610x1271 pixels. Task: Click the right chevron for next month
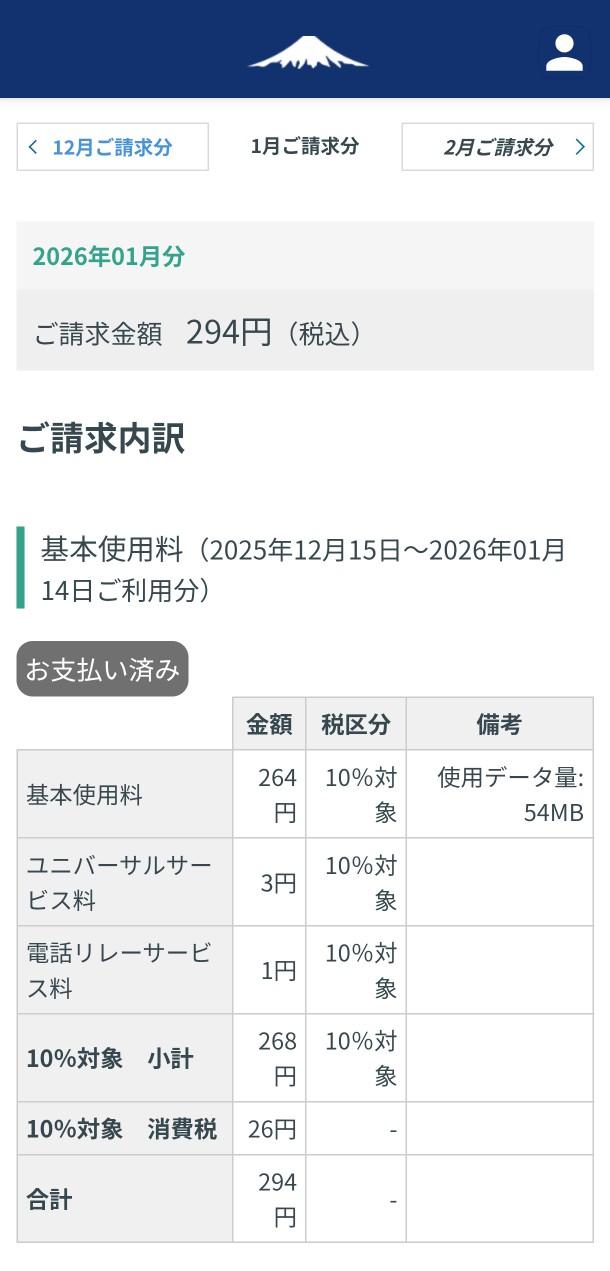579,147
